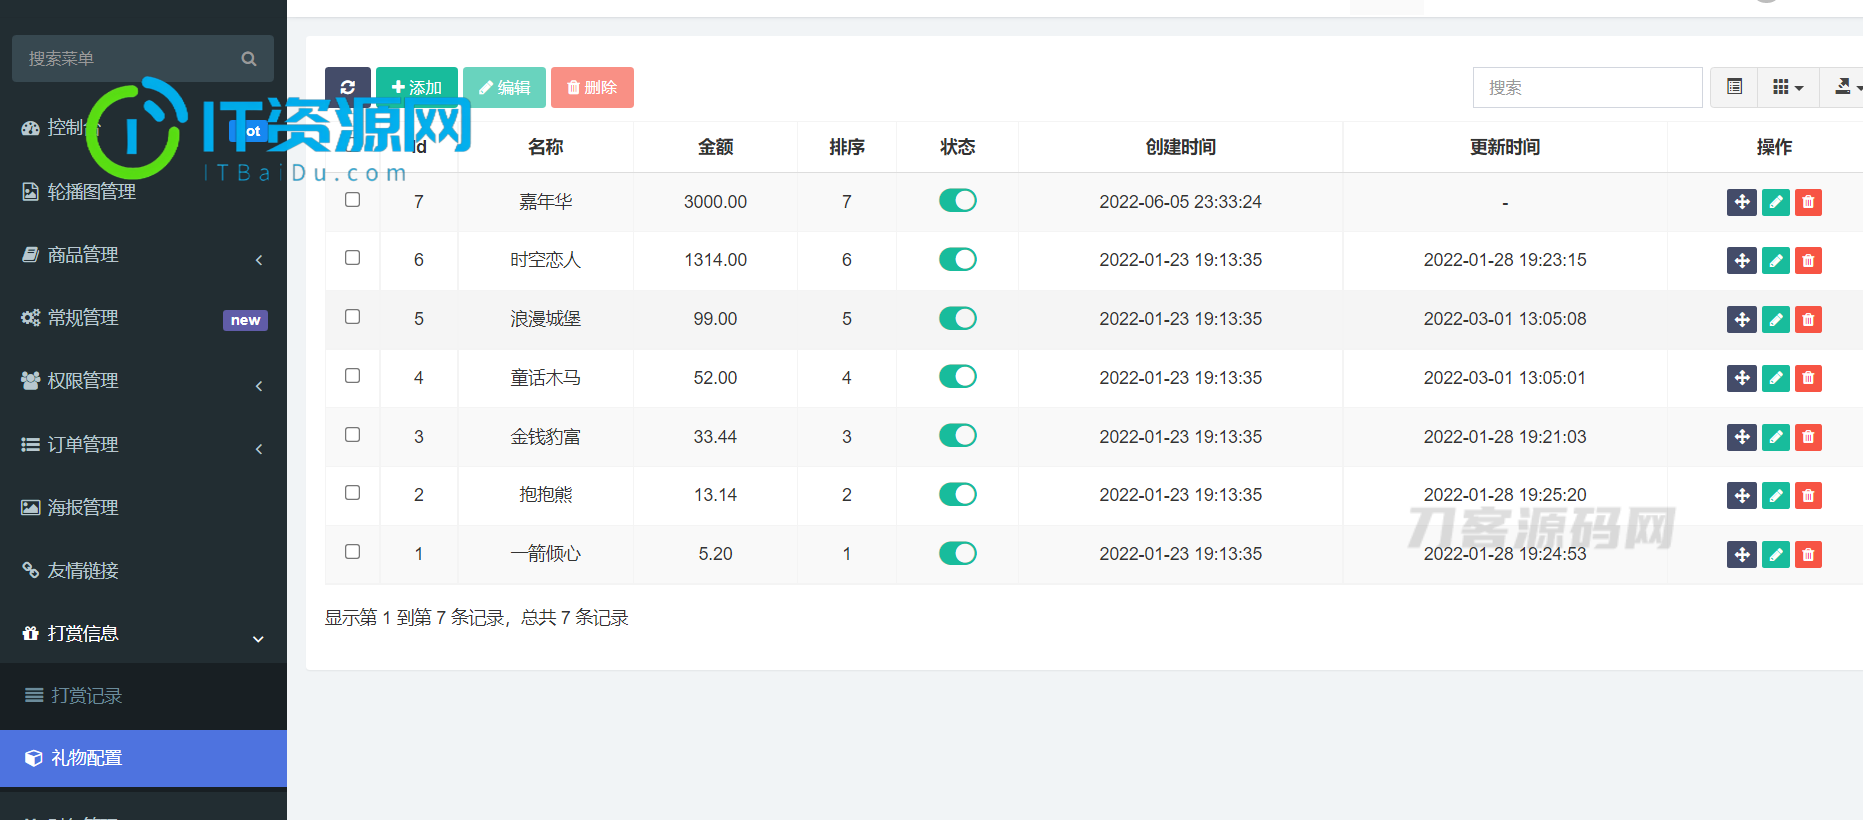Disable status switch for 金钱豹富
1863x820 pixels.
coord(957,436)
